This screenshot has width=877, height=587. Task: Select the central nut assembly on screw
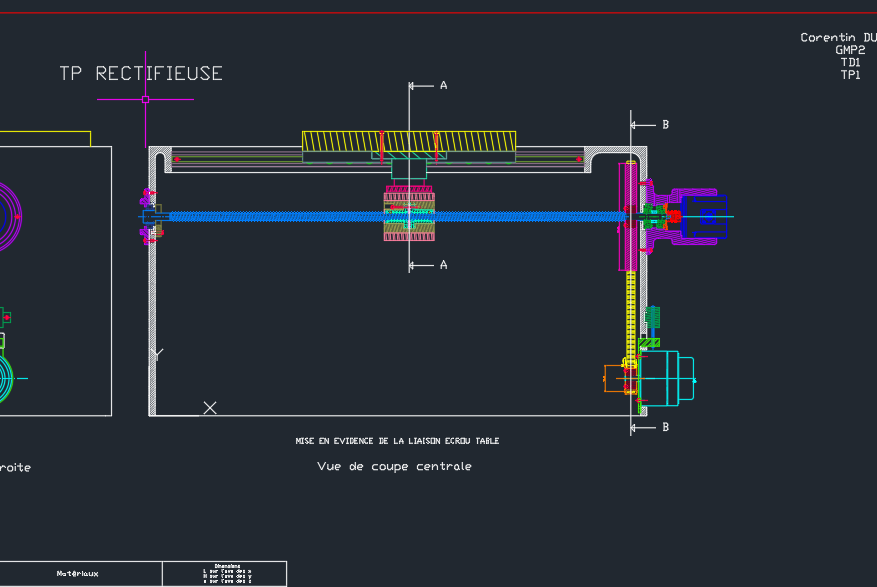(x=409, y=216)
